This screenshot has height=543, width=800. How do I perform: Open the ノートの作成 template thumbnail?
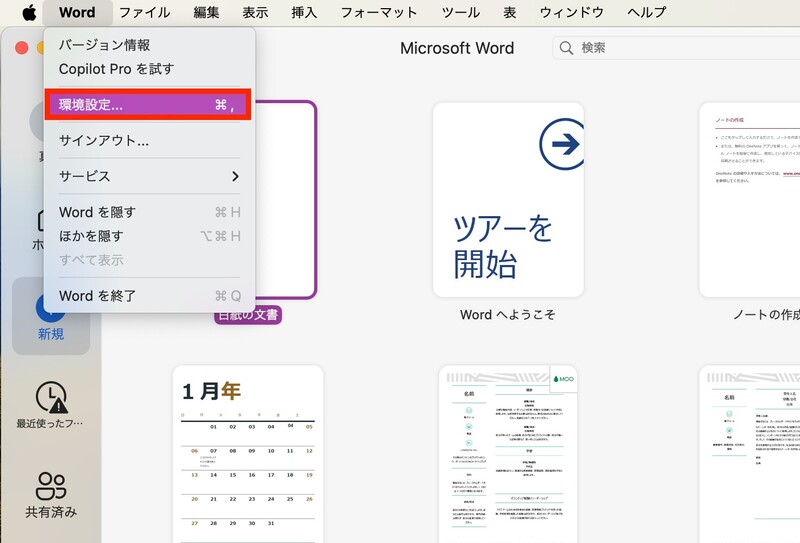tap(749, 200)
